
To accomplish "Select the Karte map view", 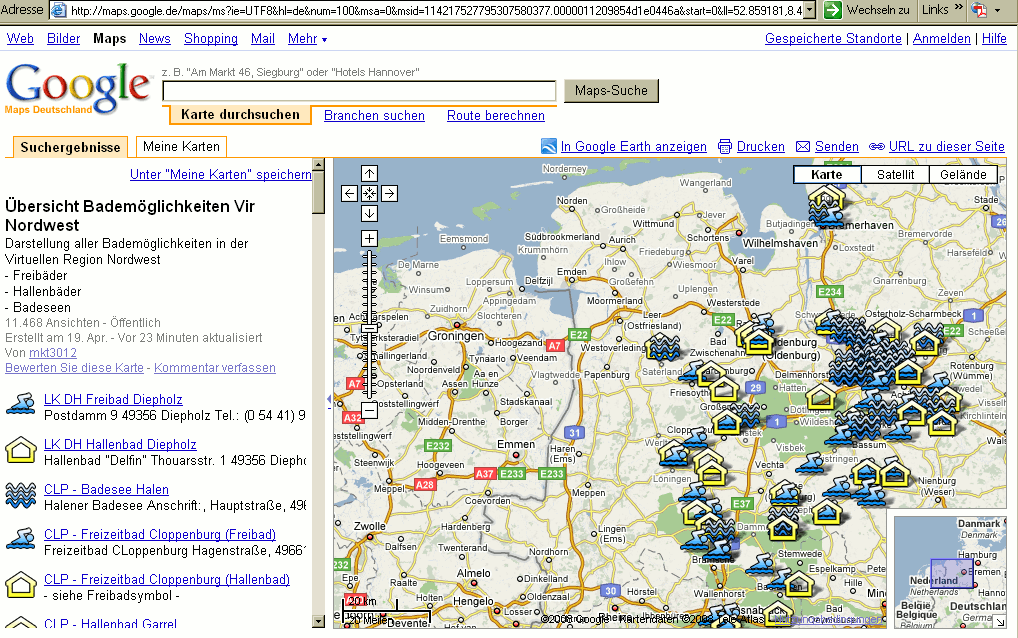I will pos(827,175).
